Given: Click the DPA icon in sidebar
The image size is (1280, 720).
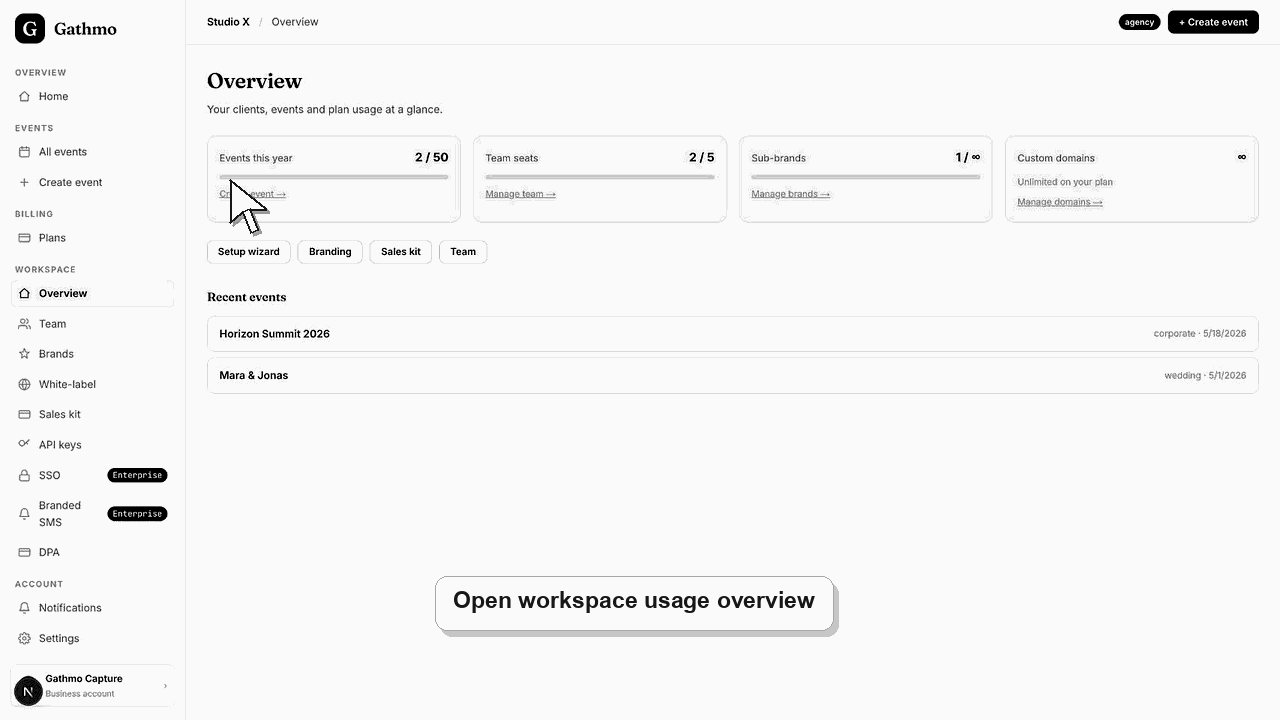Looking at the screenshot, I should (24, 553).
